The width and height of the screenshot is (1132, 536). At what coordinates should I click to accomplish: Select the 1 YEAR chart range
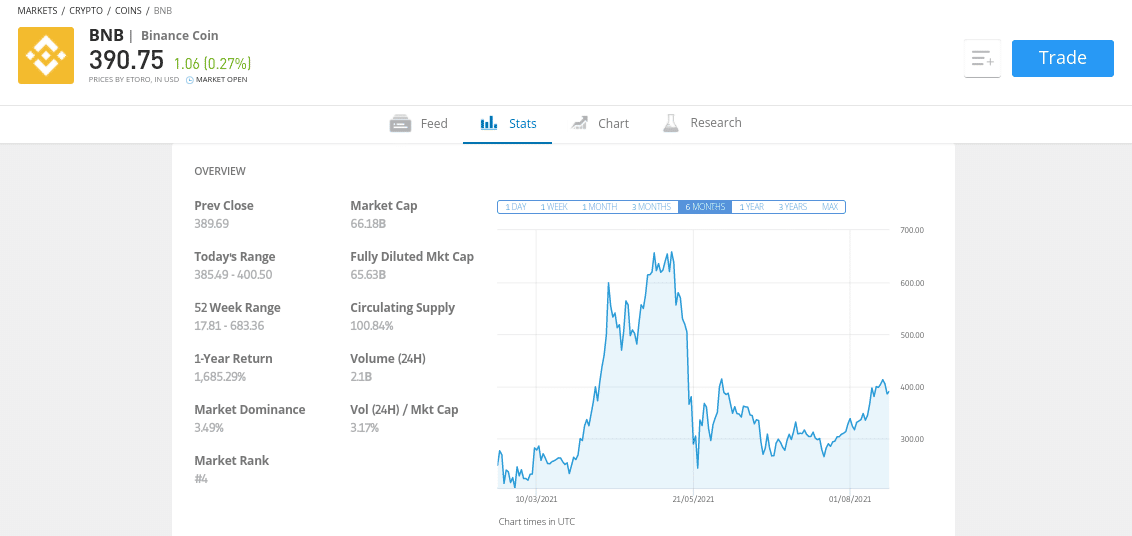(x=752, y=207)
